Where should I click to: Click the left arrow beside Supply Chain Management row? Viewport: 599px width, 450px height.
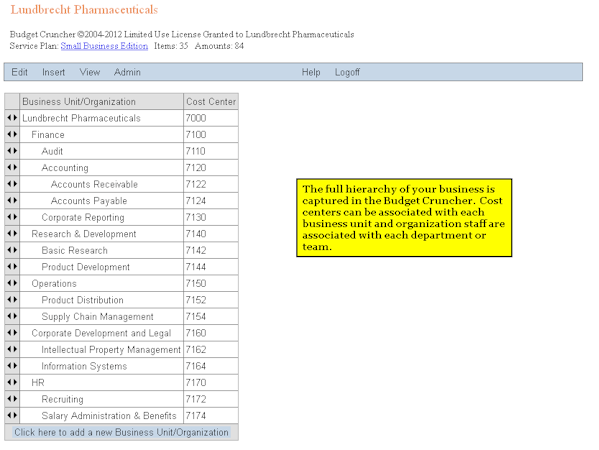tap(9, 316)
